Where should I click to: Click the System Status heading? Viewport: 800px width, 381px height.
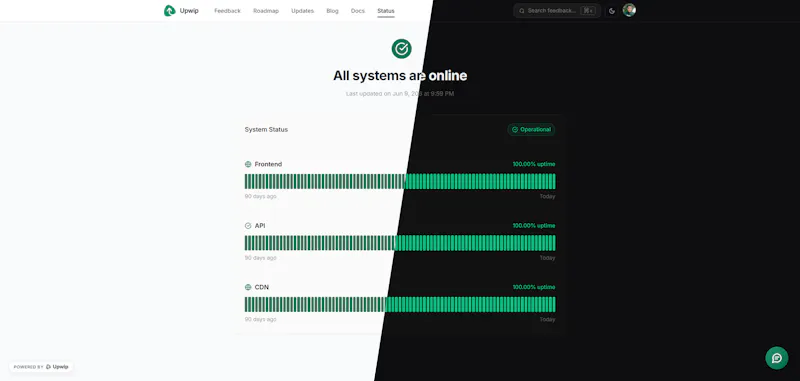click(x=266, y=130)
